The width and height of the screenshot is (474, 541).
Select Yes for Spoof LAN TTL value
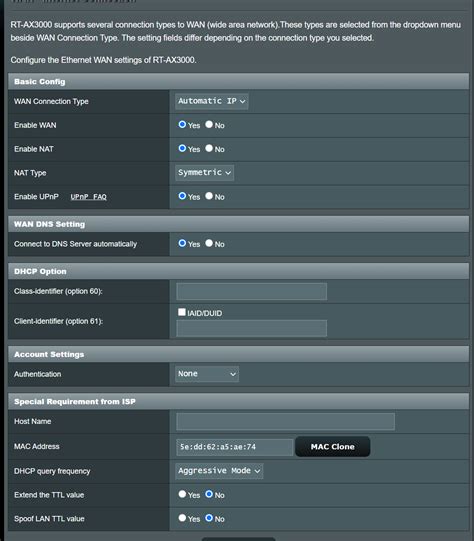pos(182,518)
